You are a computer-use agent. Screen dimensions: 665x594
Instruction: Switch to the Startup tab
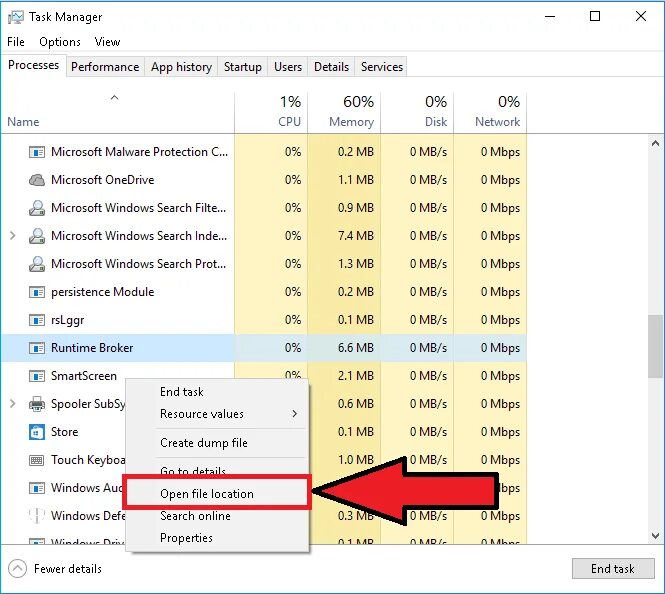click(243, 67)
